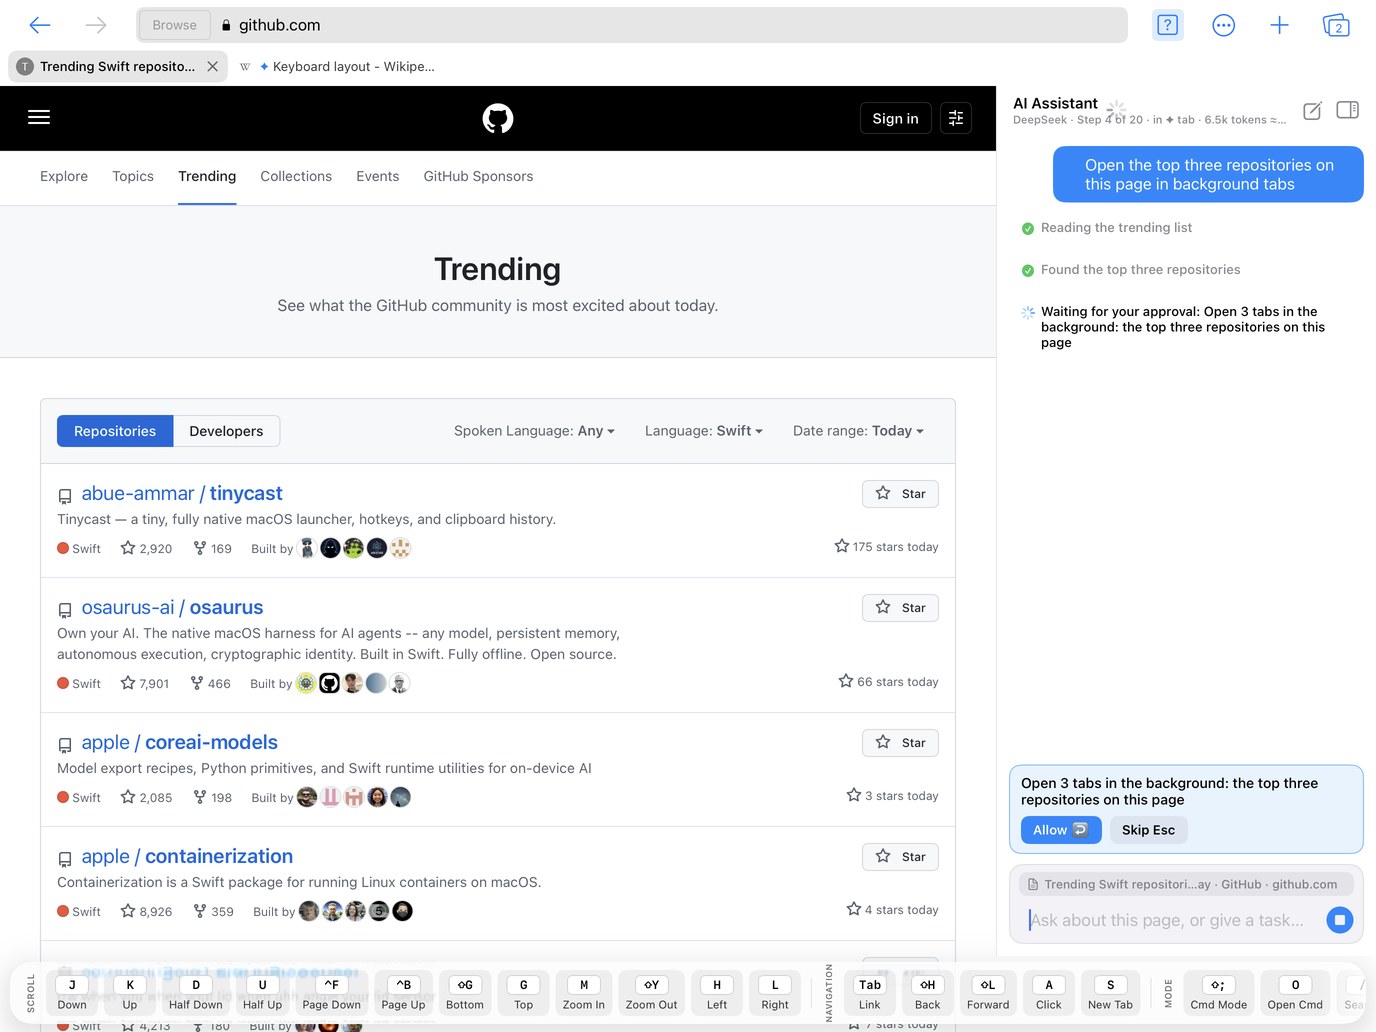1376x1032 pixels.
Task: Open the GitHub Sponsors nav tab
Action: point(478,176)
